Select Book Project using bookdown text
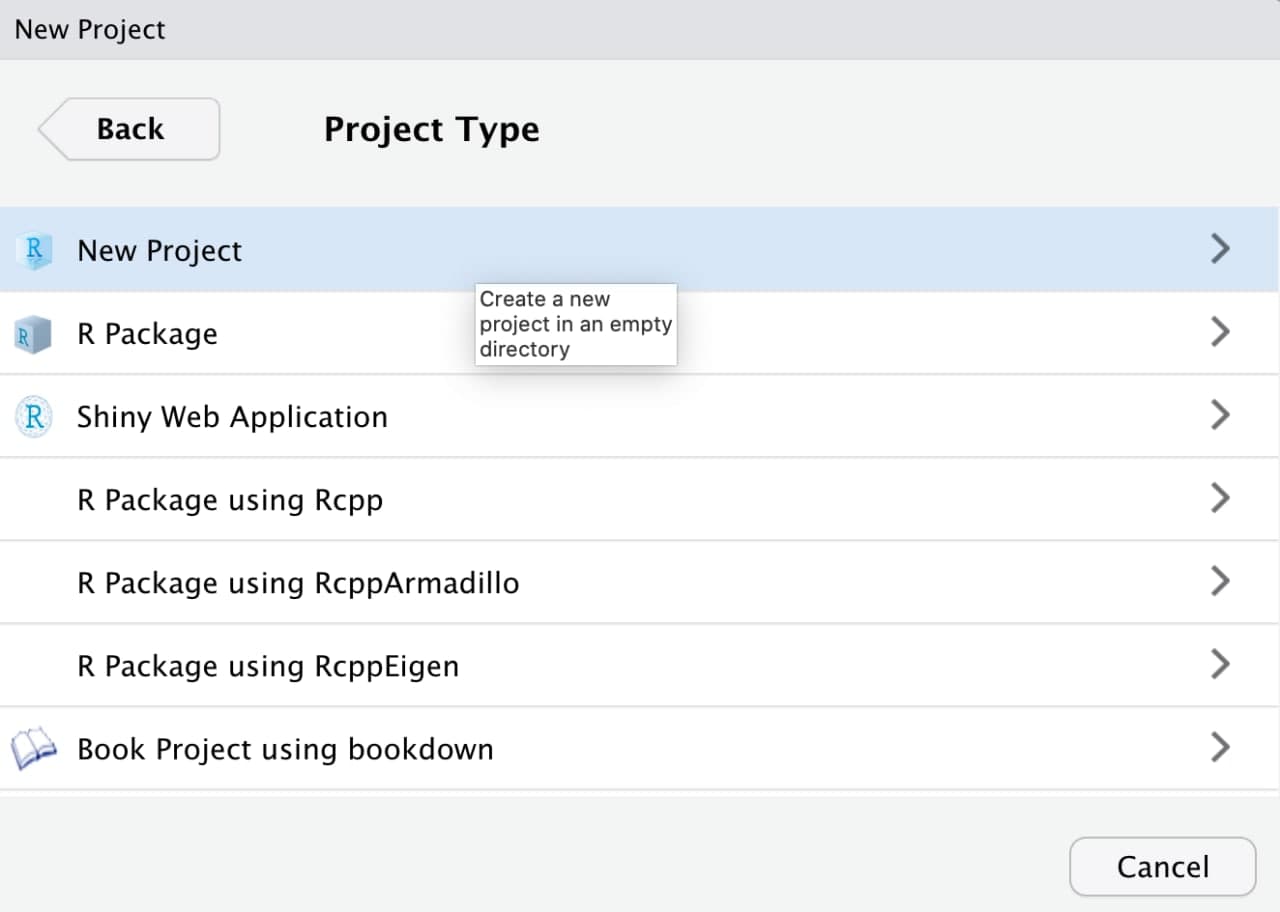The width and height of the screenshot is (1280, 912). [x=285, y=749]
